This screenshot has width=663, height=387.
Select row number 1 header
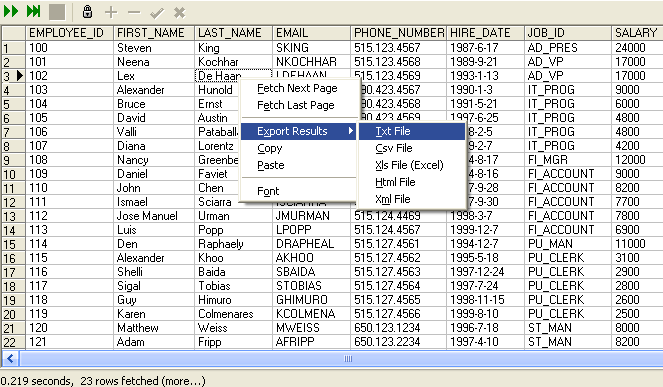coord(13,48)
